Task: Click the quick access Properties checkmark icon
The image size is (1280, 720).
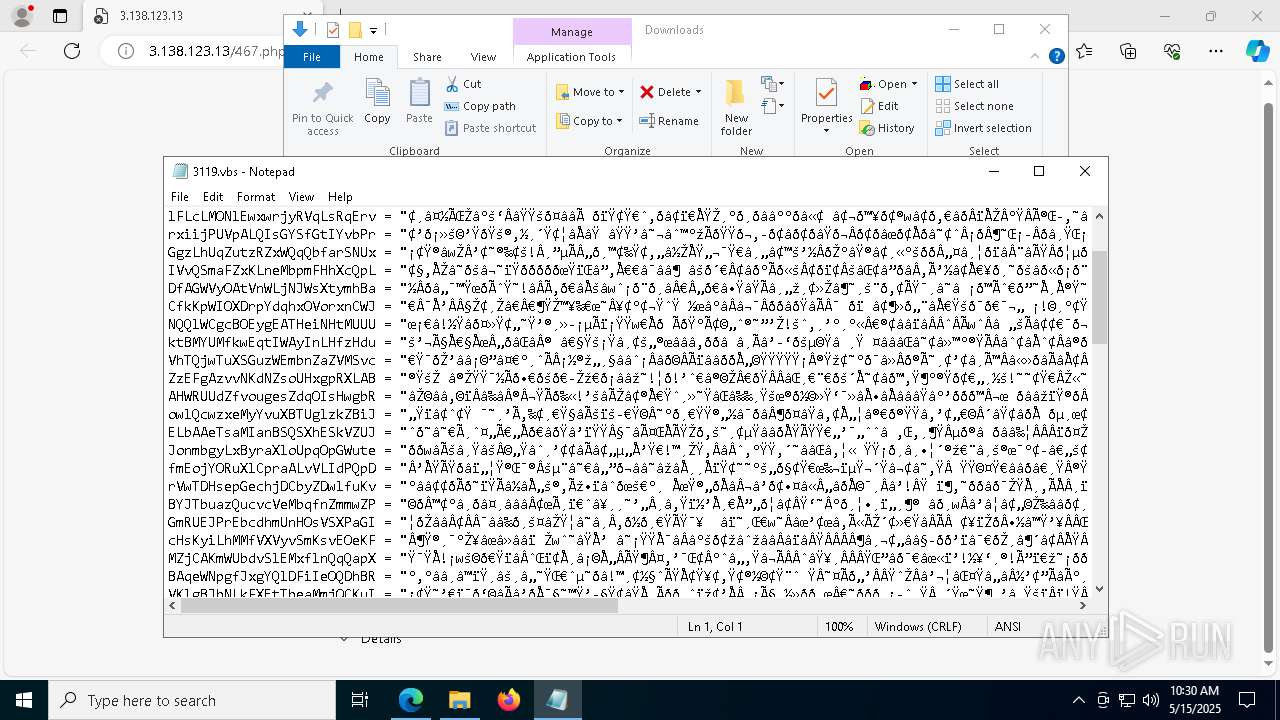Action: pos(333,30)
